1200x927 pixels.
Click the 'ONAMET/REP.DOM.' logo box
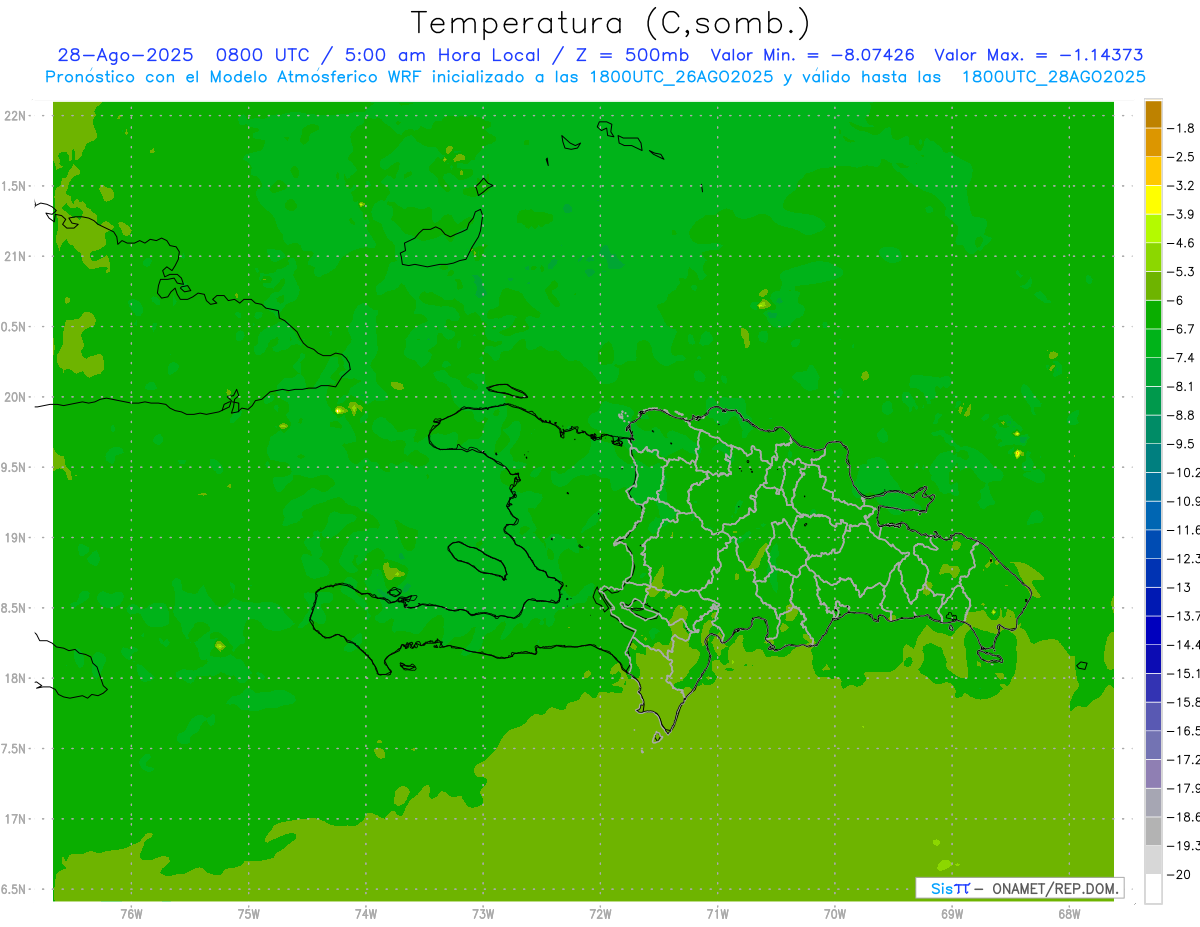tap(1019, 888)
